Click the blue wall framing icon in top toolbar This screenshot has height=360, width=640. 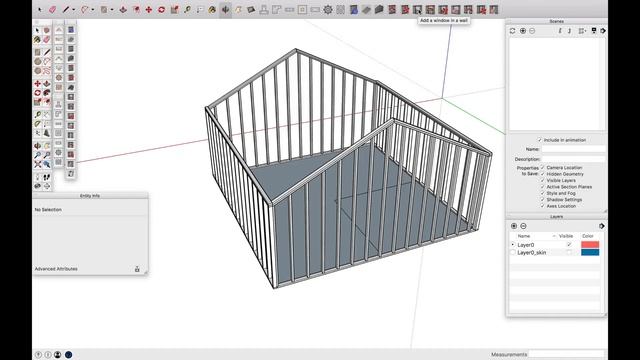pyautogui.click(x=353, y=9)
